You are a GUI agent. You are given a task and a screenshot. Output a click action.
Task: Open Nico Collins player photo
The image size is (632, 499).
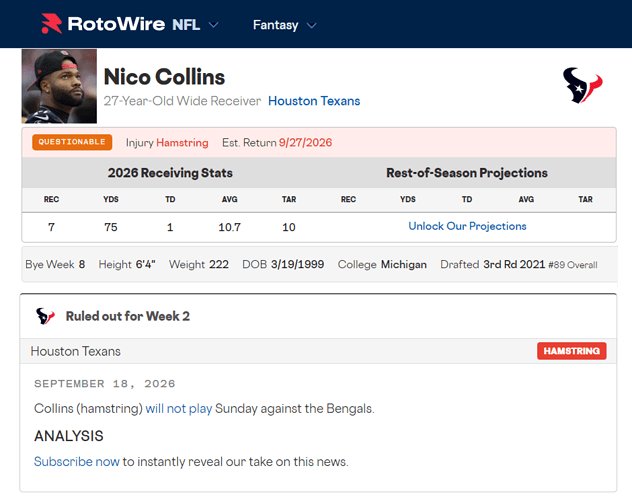pos(59,86)
